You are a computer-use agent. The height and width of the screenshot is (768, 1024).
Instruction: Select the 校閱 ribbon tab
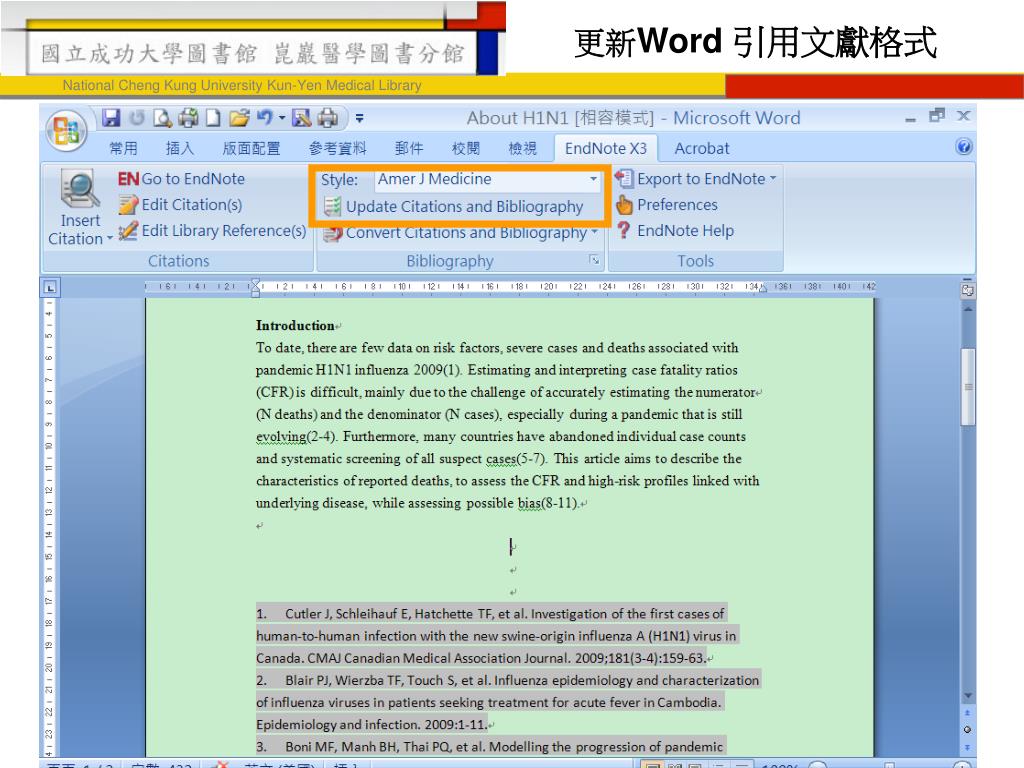pos(466,148)
